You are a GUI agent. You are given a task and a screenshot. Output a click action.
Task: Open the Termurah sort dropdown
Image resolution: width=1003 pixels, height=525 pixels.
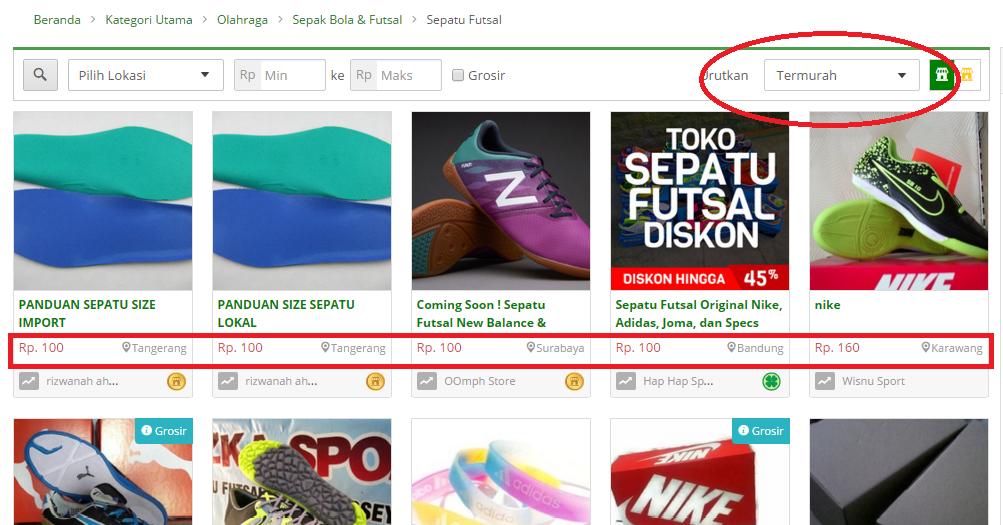842,75
